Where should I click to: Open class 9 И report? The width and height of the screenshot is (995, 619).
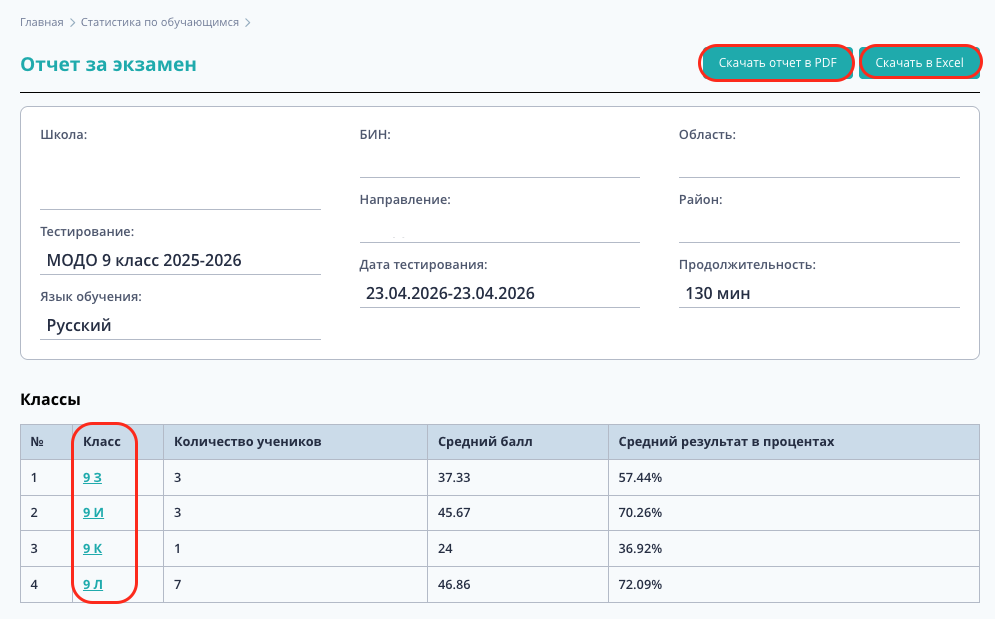click(x=93, y=512)
